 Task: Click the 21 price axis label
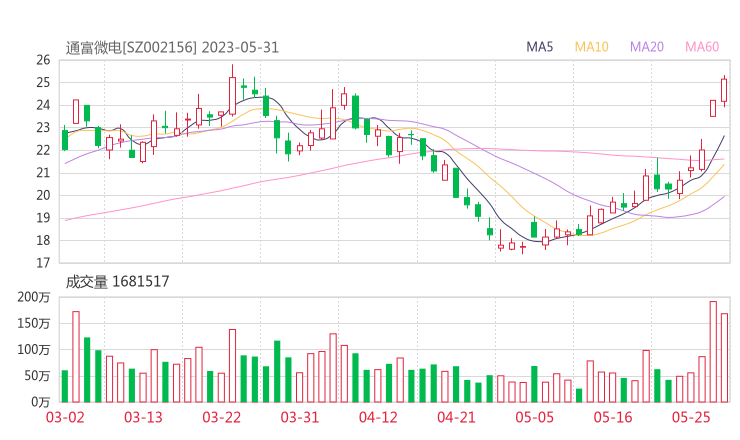(x=43, y=173)
